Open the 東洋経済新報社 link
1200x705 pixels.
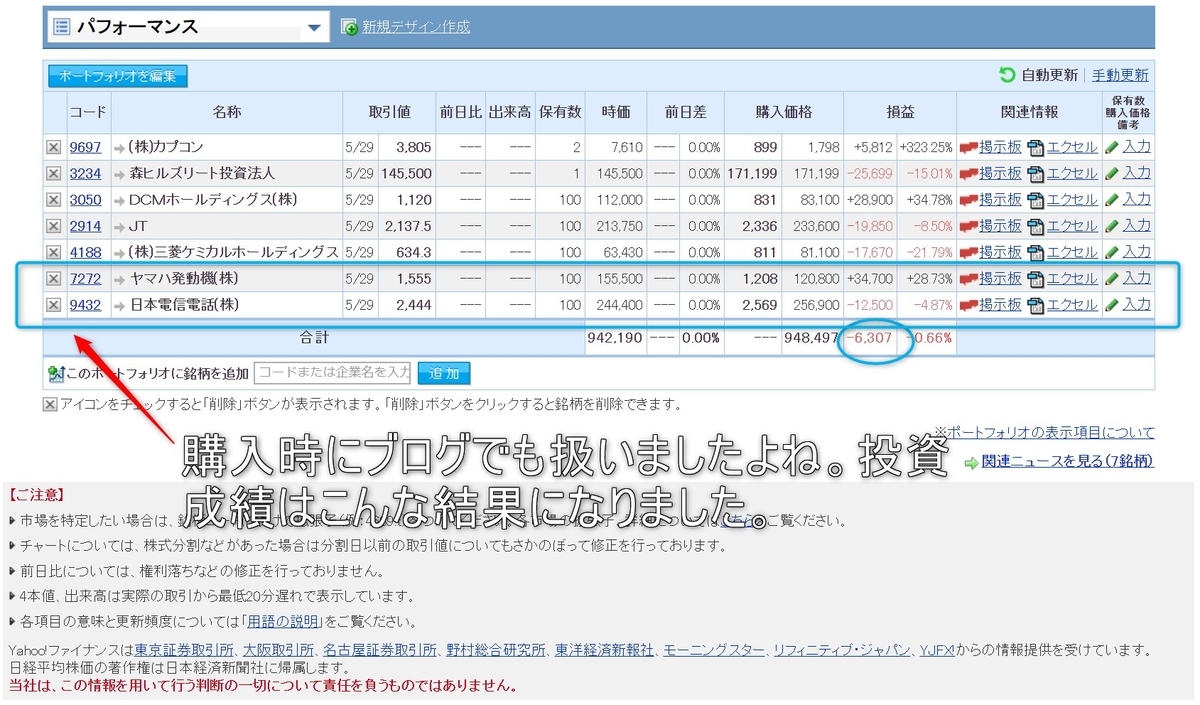pyautogui.click(x=605, y=650)
